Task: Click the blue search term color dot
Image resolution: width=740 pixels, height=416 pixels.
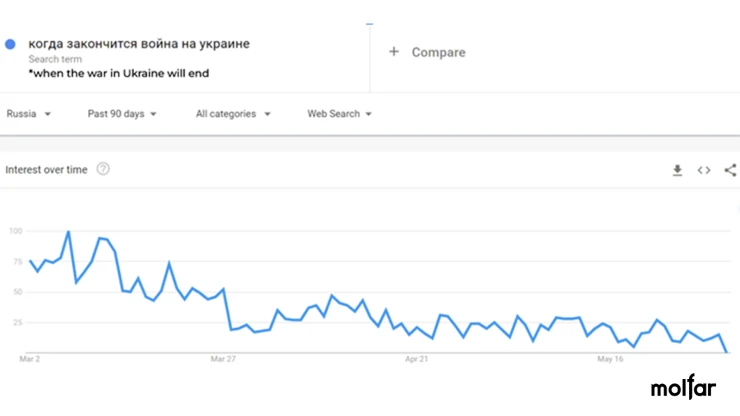Action: 10,44
